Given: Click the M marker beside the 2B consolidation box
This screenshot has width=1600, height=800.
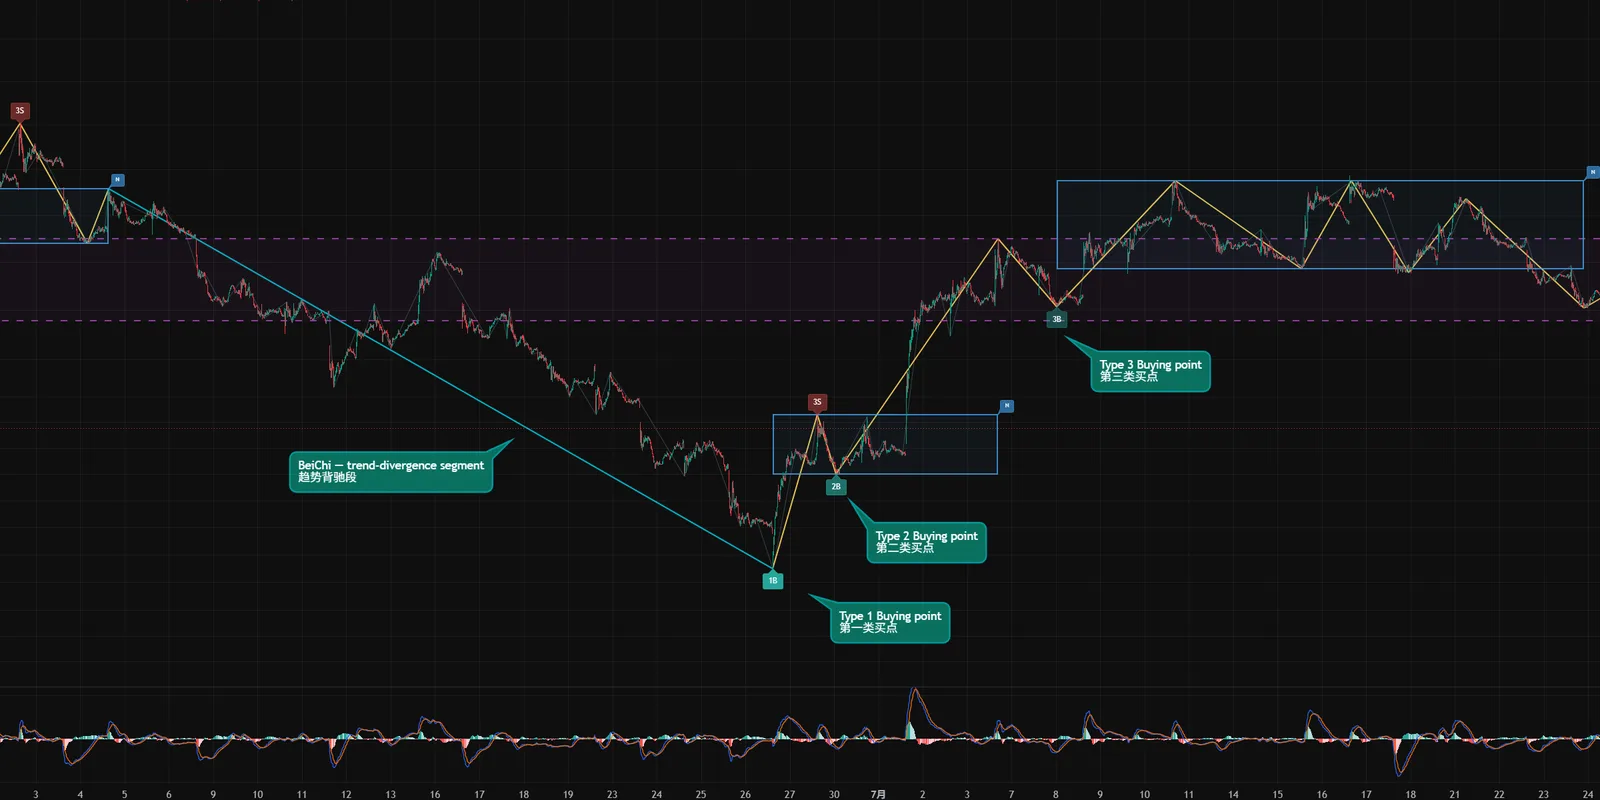Looking at the screenshot, I should 1007,406.
